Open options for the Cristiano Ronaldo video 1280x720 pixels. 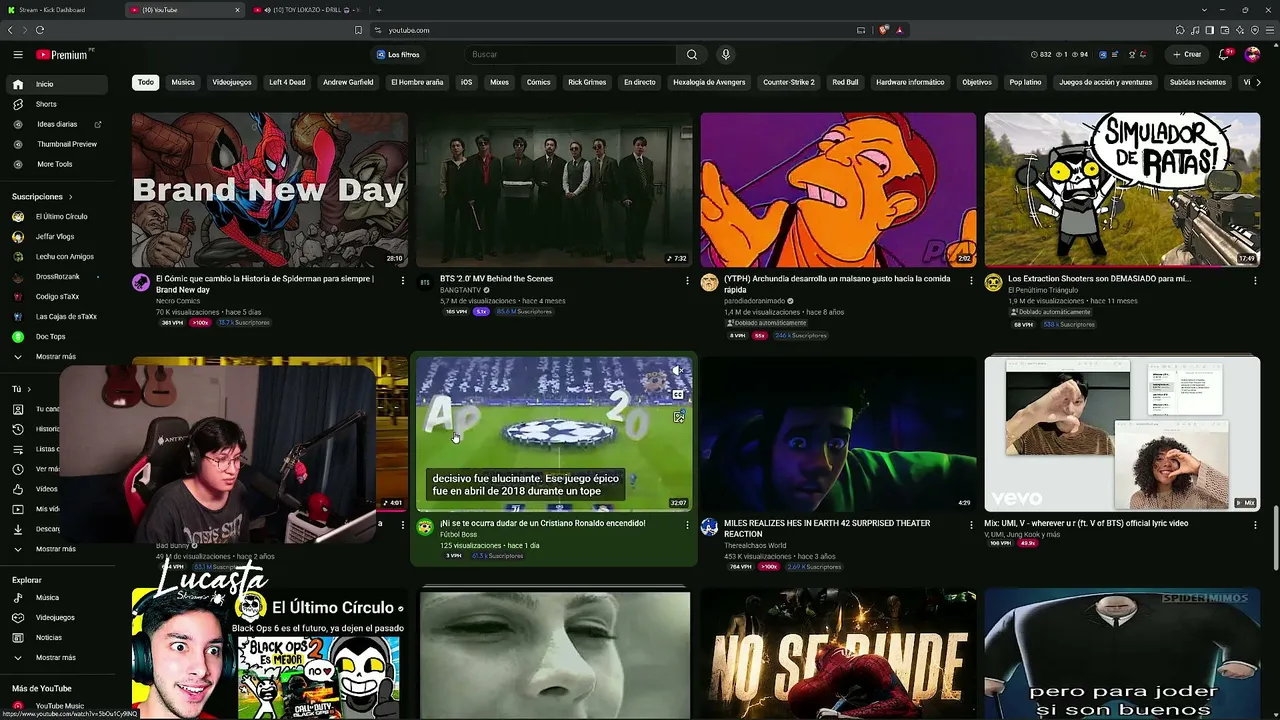point(687,525)
